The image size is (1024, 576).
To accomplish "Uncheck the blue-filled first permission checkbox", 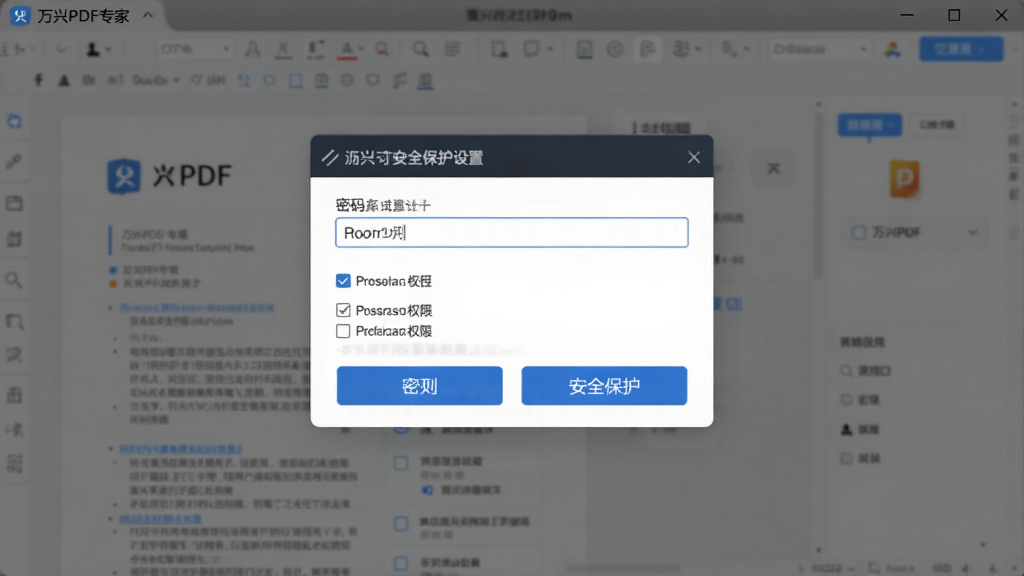I will [343, 281].
